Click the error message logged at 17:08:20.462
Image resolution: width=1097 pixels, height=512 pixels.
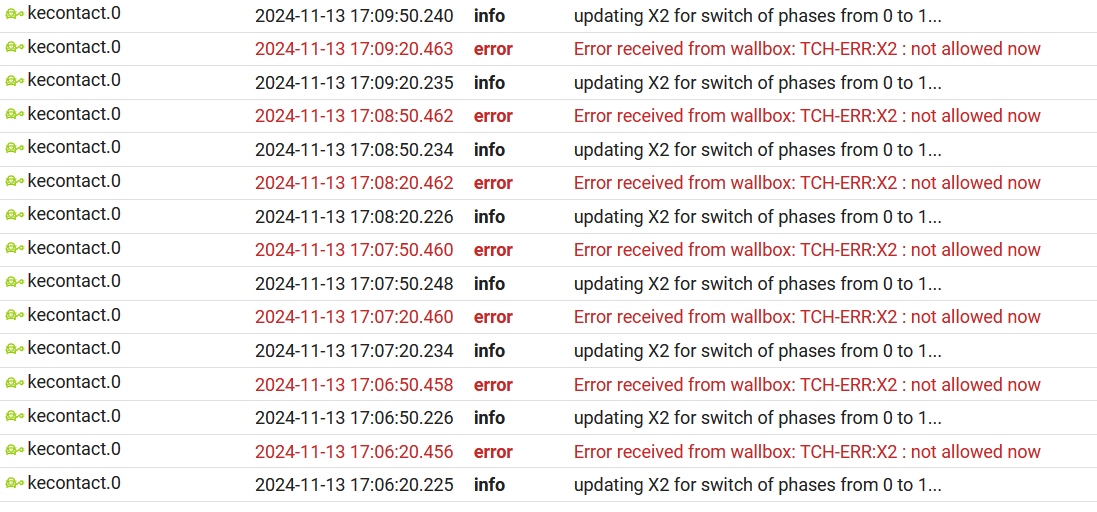click(807, 183)
